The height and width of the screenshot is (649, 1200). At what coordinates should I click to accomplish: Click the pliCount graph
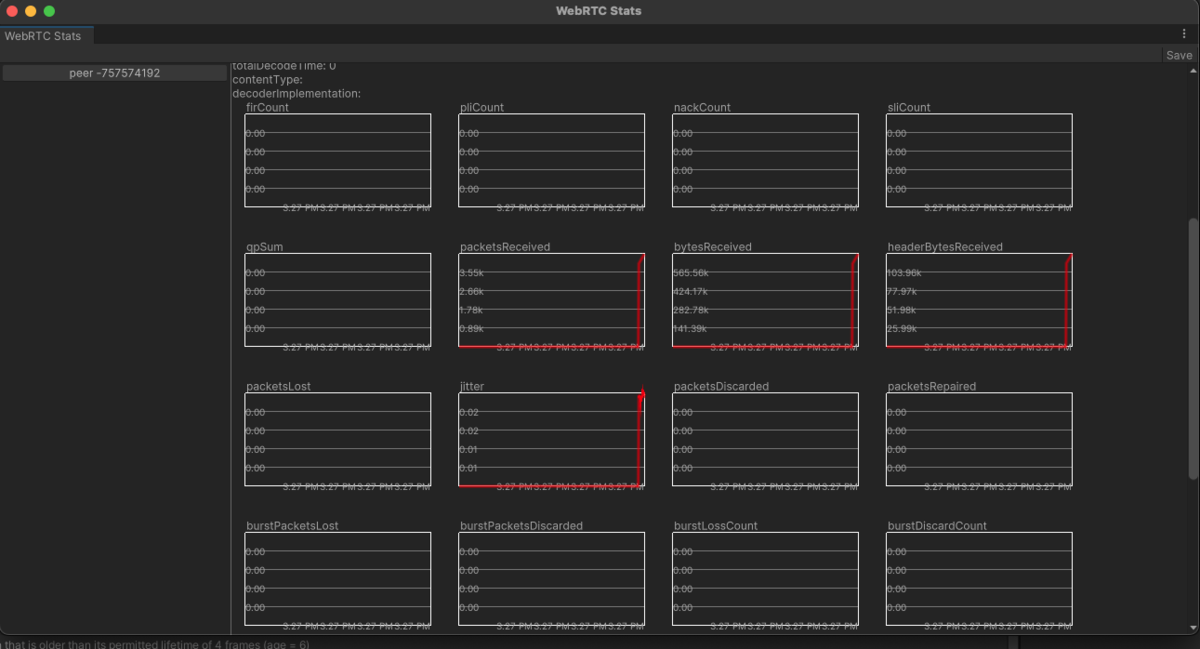[552, 160]
